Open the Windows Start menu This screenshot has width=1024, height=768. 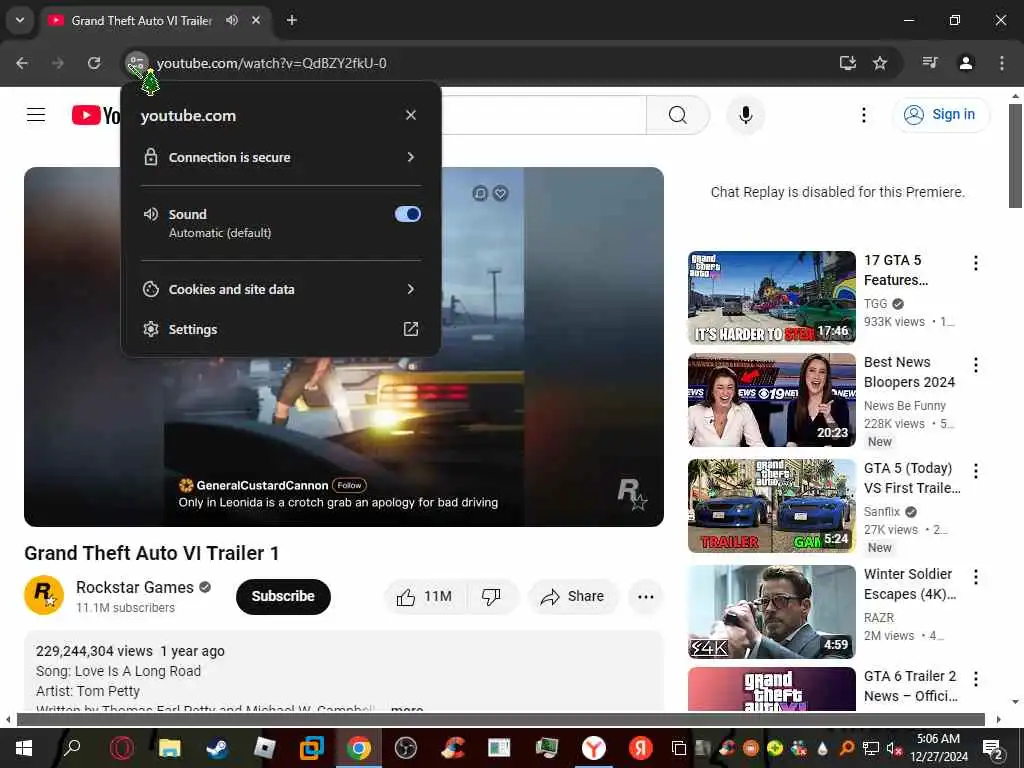click(x=24, y=748)
